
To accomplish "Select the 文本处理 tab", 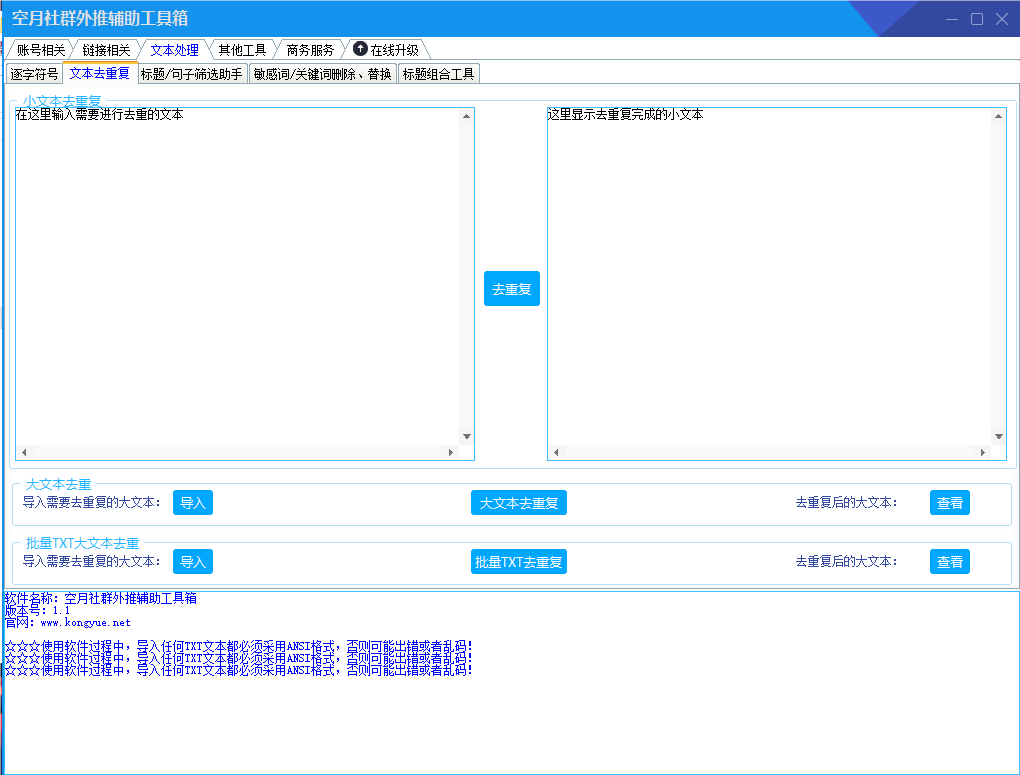I will click(174, 50).
